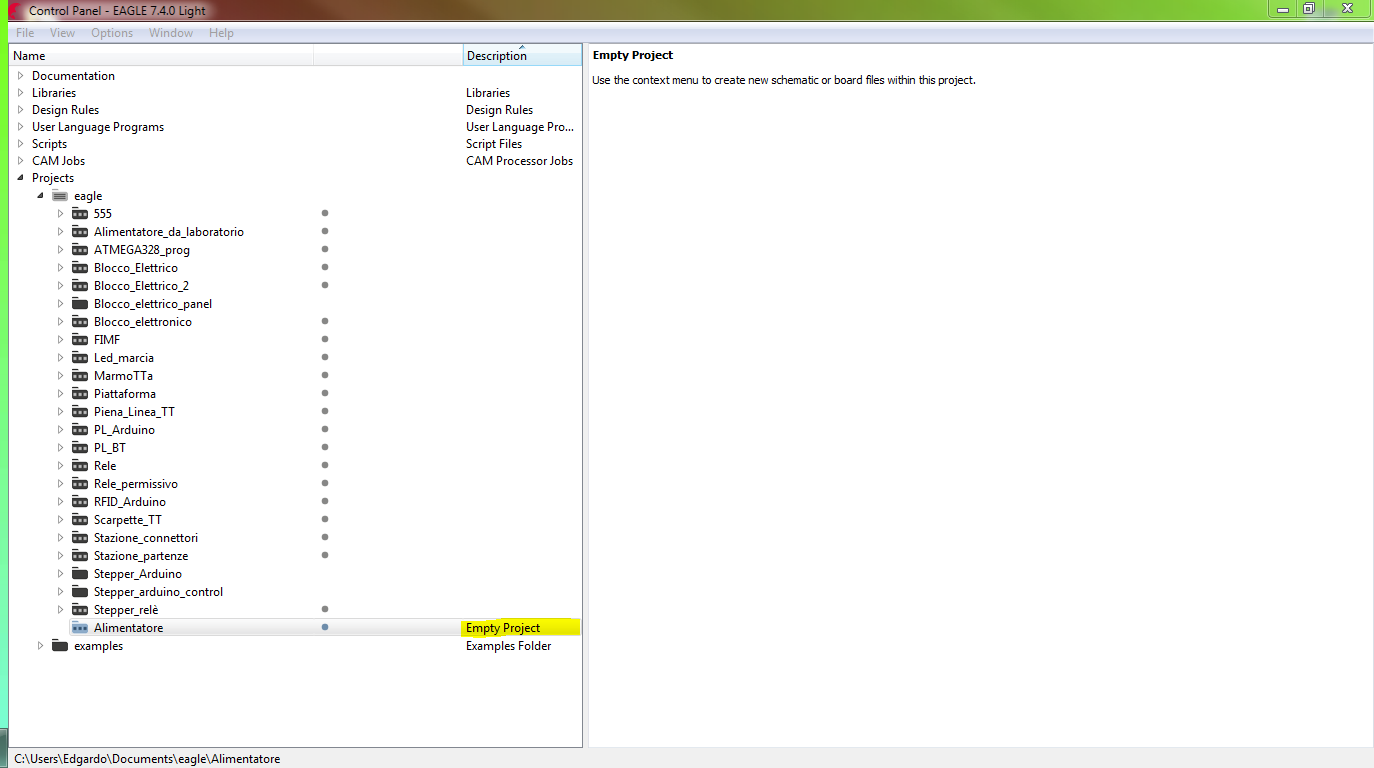
Task: Click the examples folder icon
Action: 60,646
